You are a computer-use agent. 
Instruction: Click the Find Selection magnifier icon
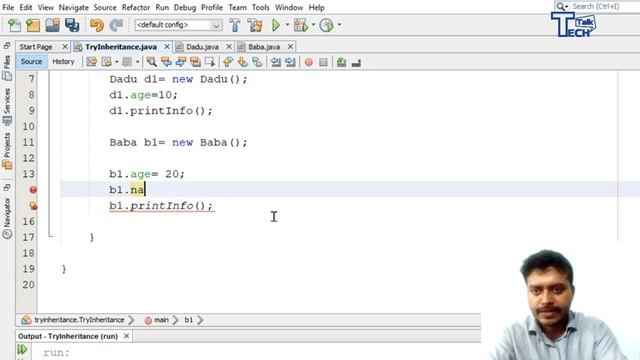tap(151, 62)
